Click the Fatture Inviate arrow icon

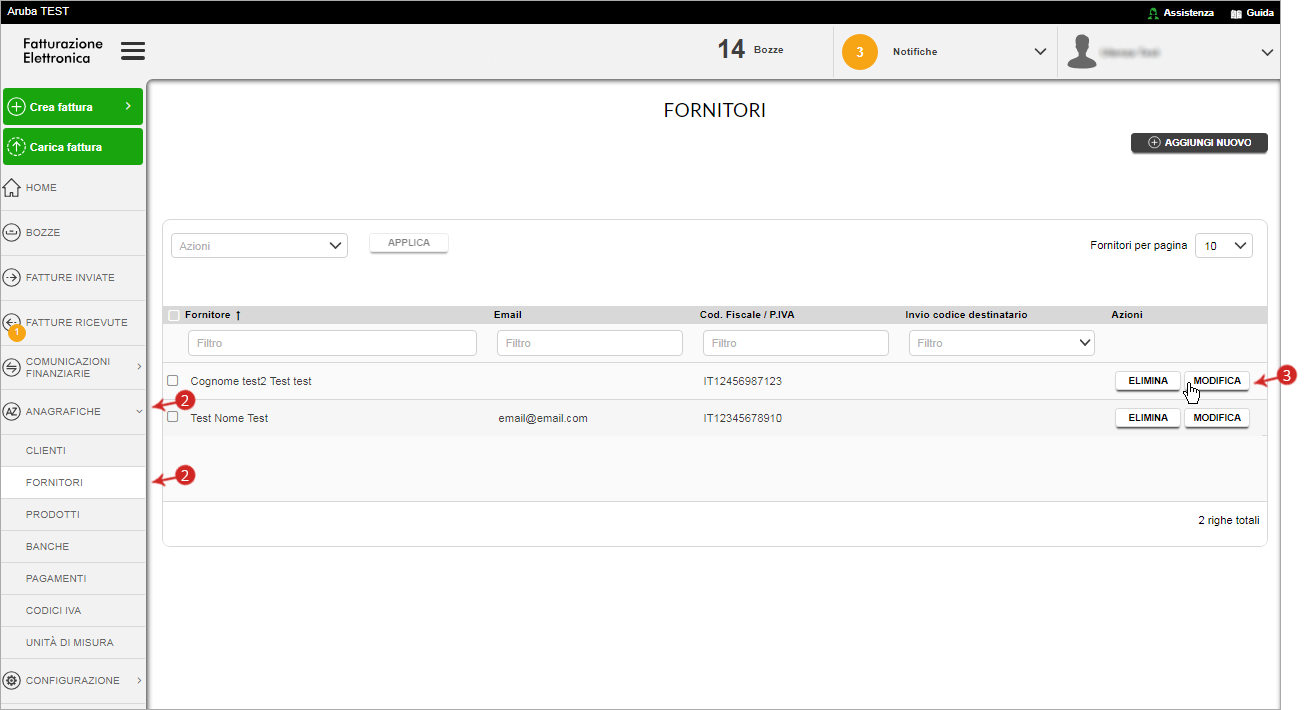[12, 278]
